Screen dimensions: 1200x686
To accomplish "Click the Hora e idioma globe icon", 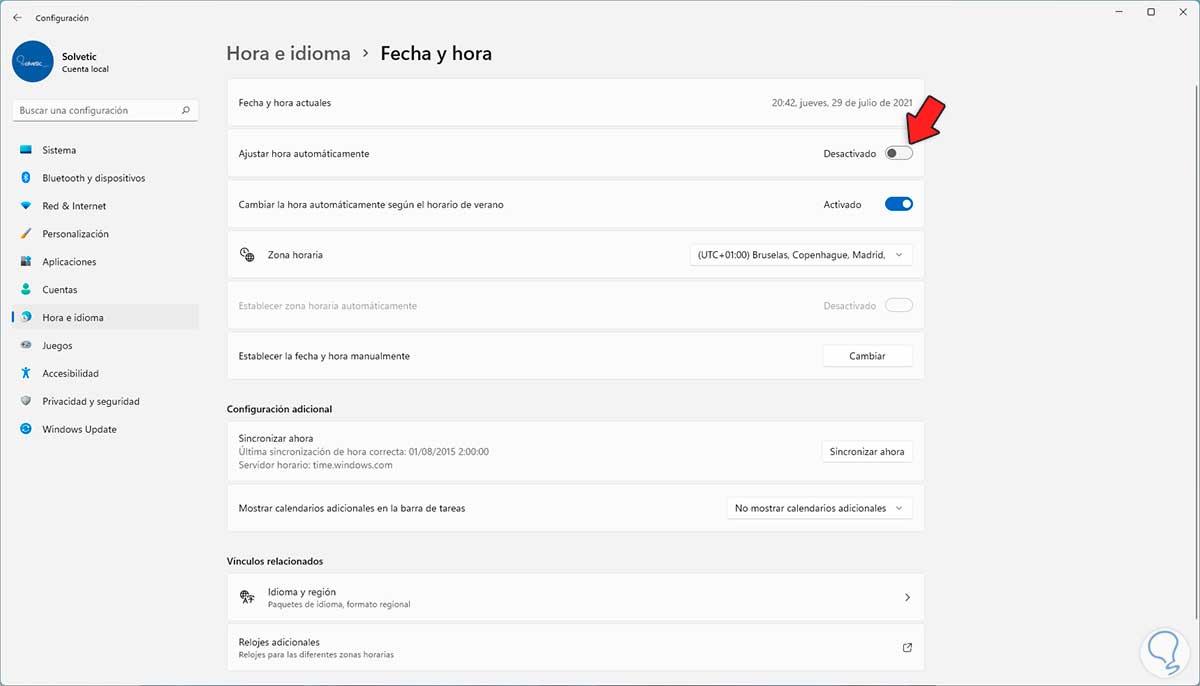I will (x=26, y=318).
